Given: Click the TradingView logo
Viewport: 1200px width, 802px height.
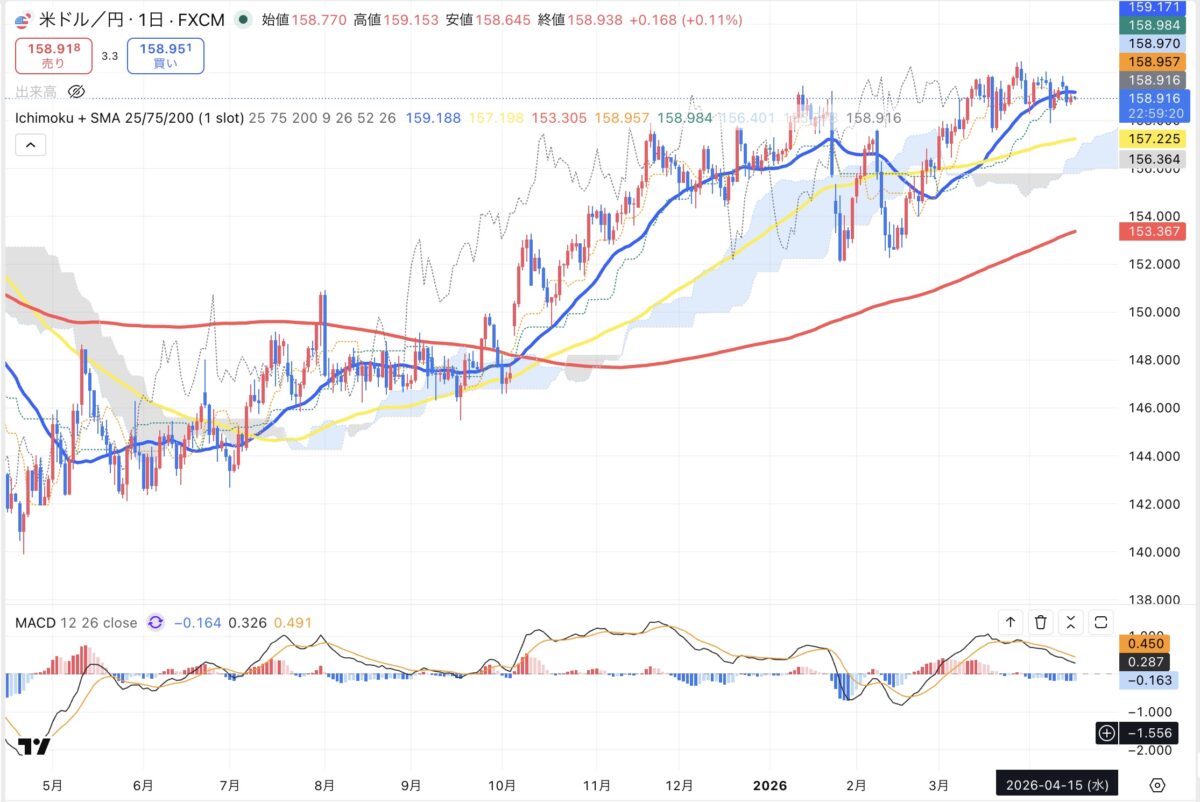Looking at the screenshot, I should click(33, 746).
